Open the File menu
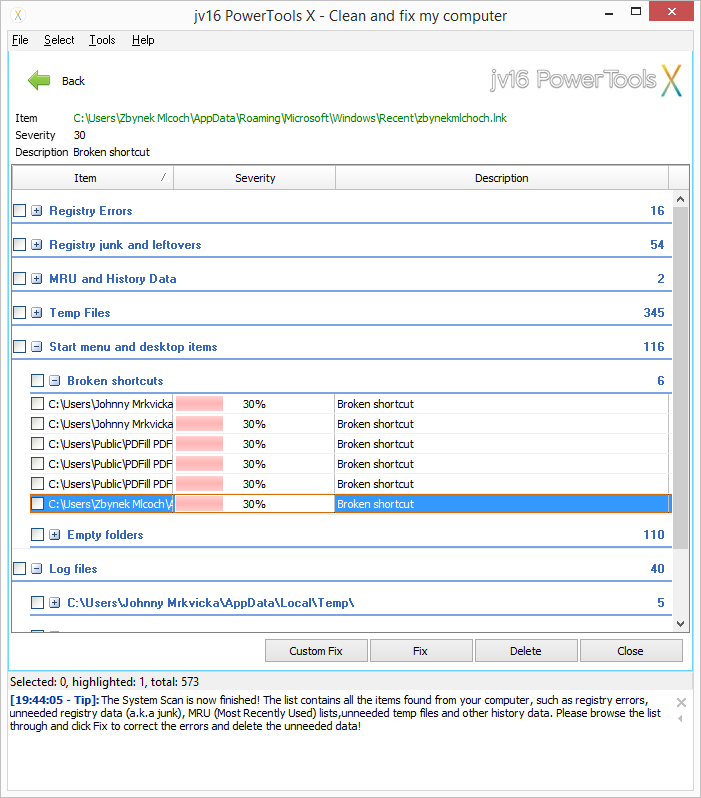 (x=20, y=40)
